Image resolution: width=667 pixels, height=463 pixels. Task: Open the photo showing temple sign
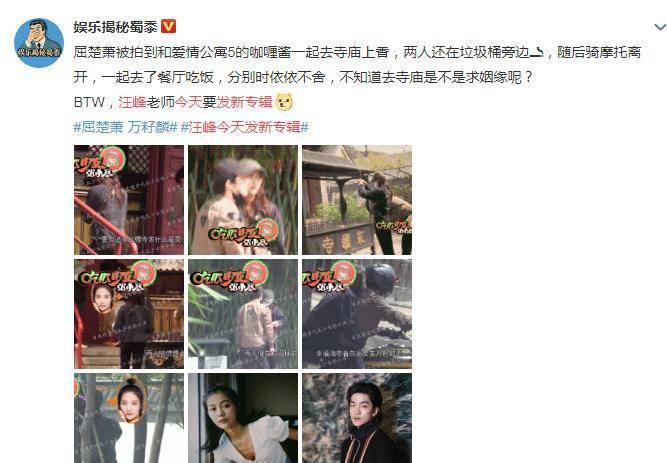pyautogui.click(x=357, y=200)
